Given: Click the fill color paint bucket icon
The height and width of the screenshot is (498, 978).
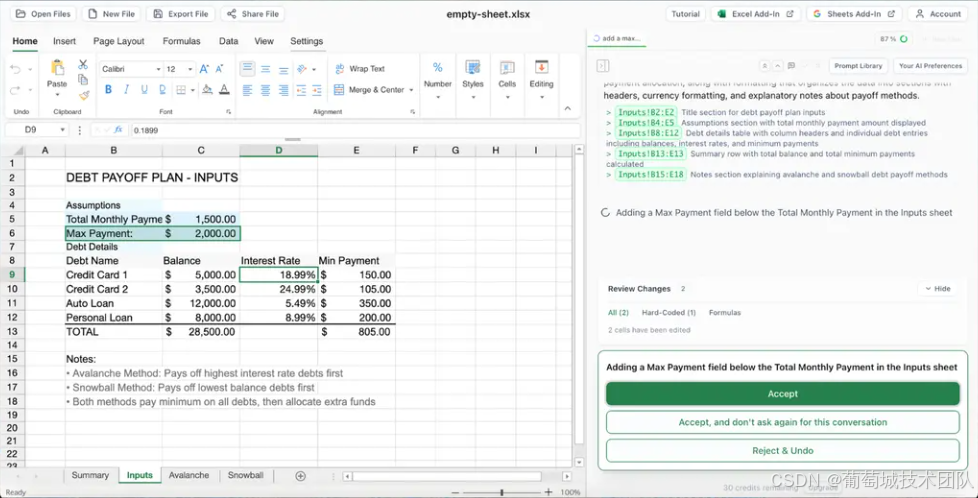Looking at the screenshot, I should (x=207, y=90).
